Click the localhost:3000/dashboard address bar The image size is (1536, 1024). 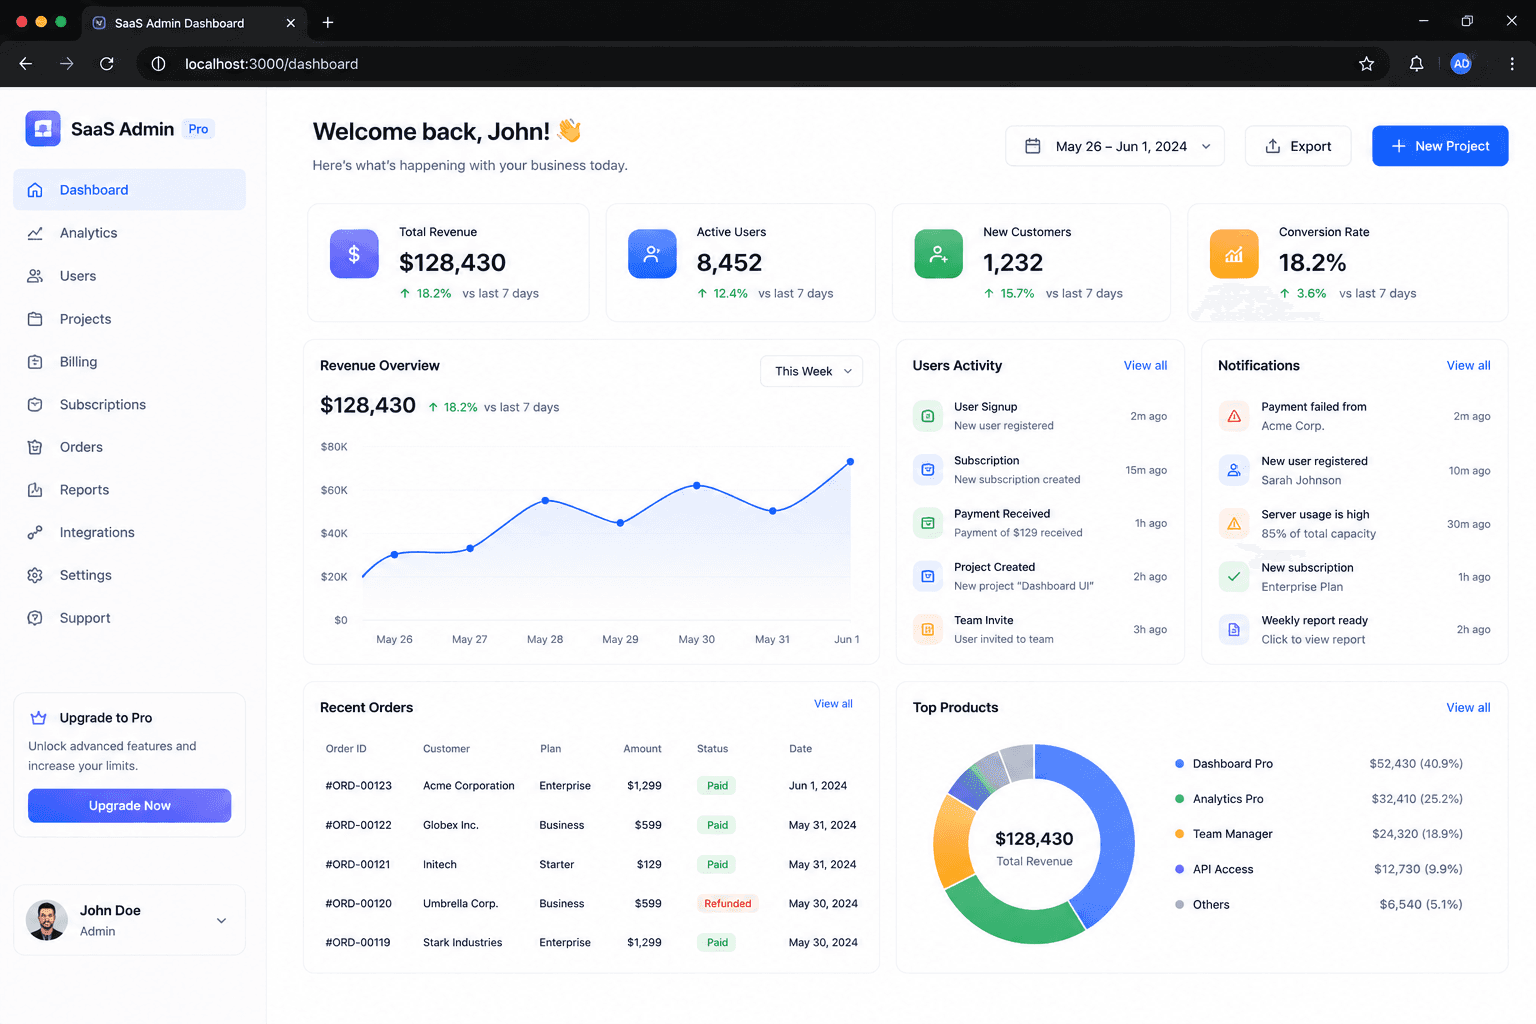pyautogui.click(x=760, y=64)
